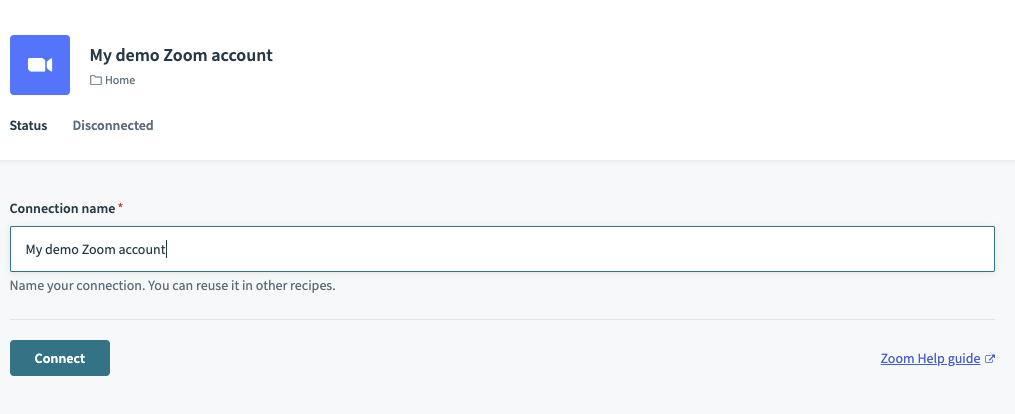Open the Home folder link
1015x414 pixels.
[119, 80]
